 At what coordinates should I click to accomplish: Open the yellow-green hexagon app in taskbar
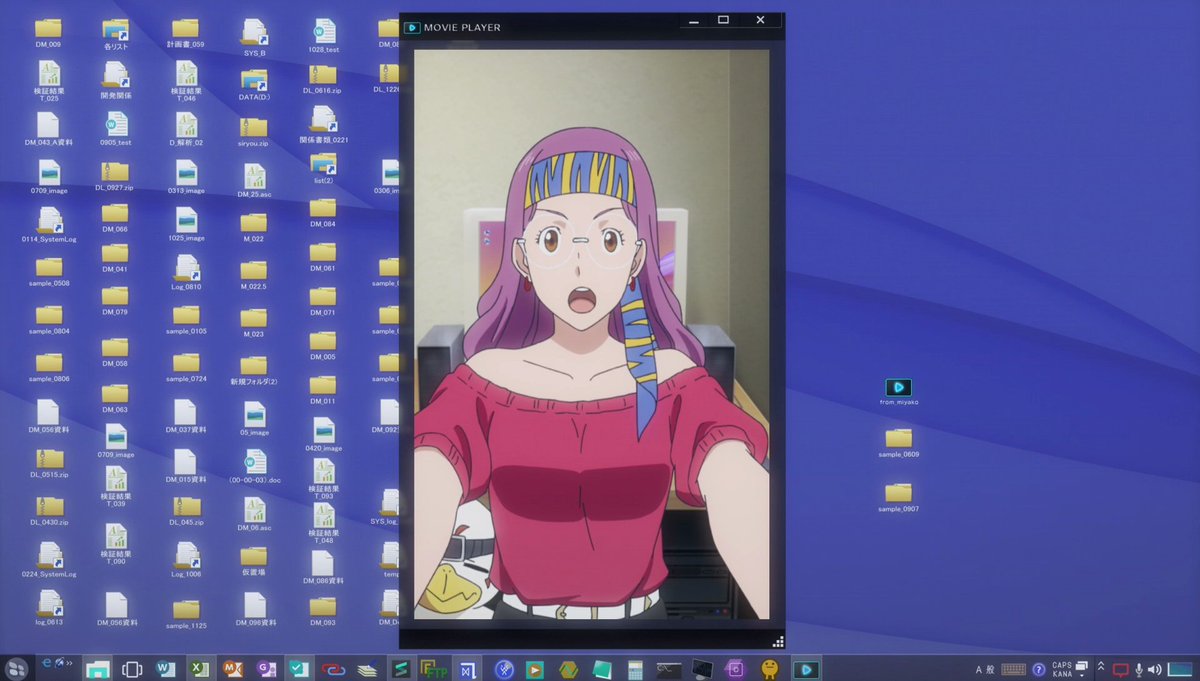coord(568,669)
